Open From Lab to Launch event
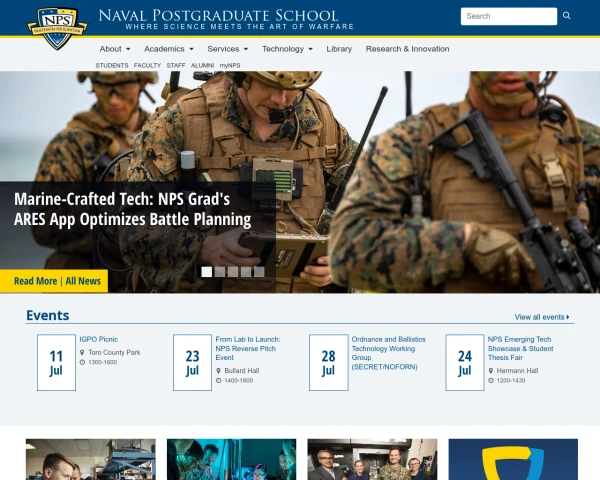This screenshot has height=480, width=600. (x=248, y=348)
